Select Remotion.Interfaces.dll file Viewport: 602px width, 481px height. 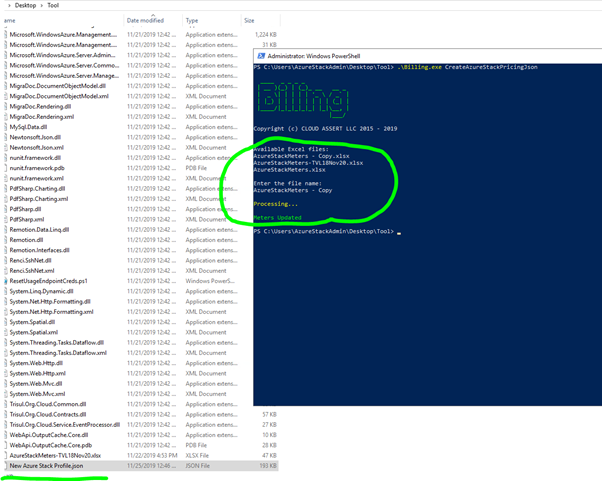pyautogui.click(x=40, y=250)
